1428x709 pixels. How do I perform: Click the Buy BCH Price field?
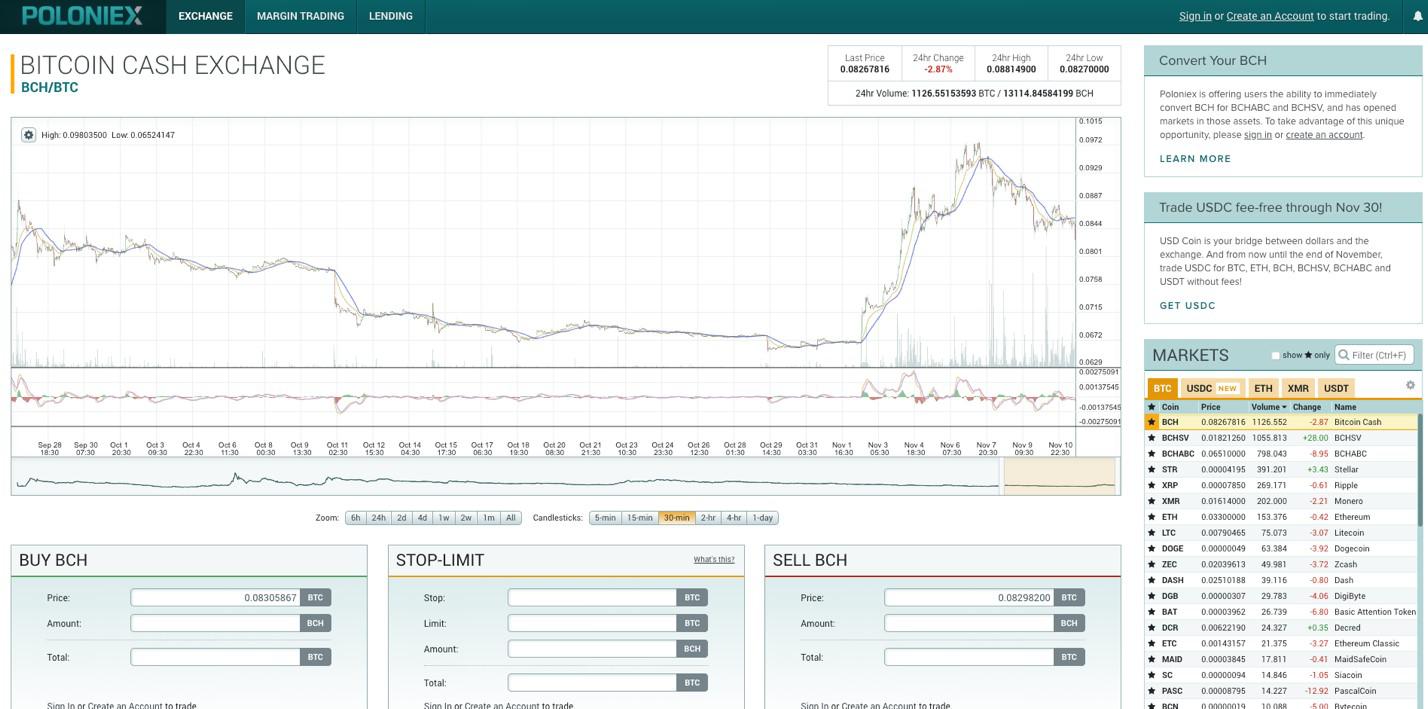click(x=215, y=597)
